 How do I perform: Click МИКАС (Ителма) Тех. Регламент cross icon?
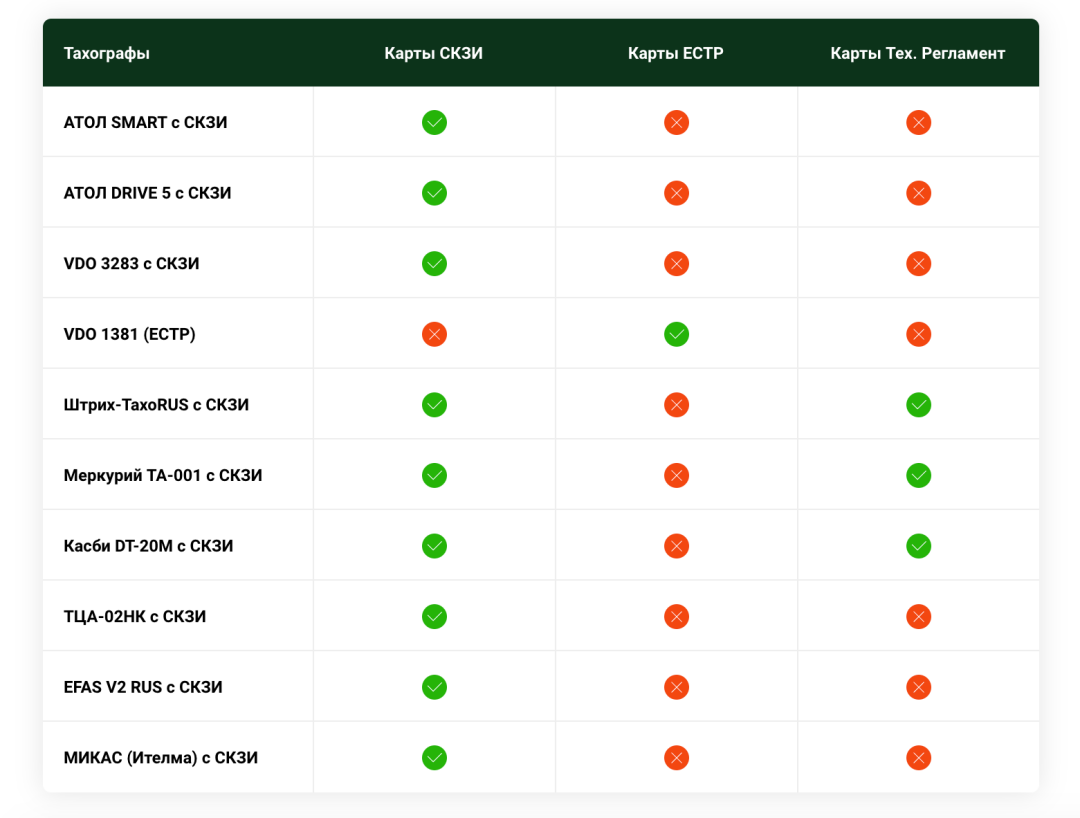918,757
